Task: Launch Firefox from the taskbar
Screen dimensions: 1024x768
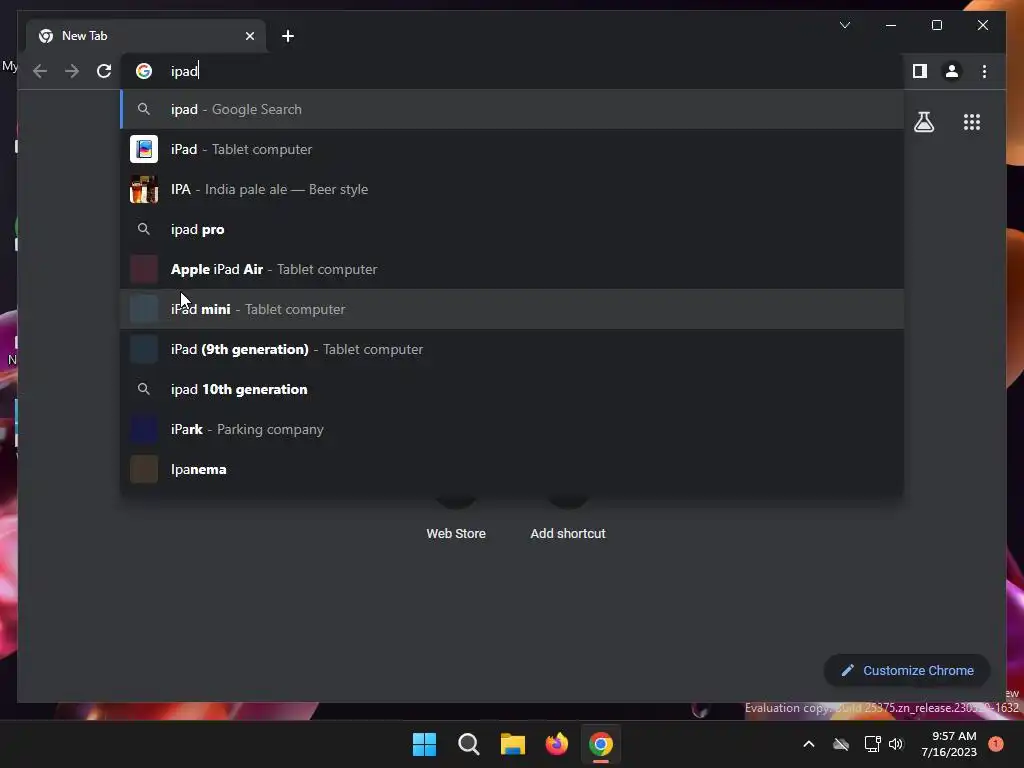Action: (556, 744)
